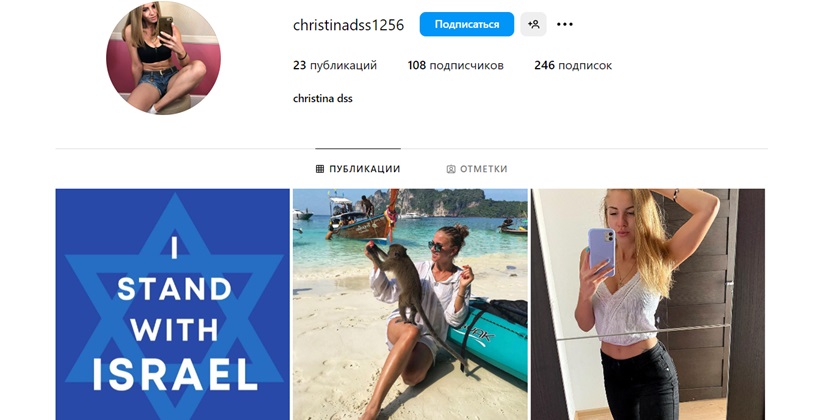Click the tagged-person icon beside ОТМЕТКИ

tap(451, 169)
